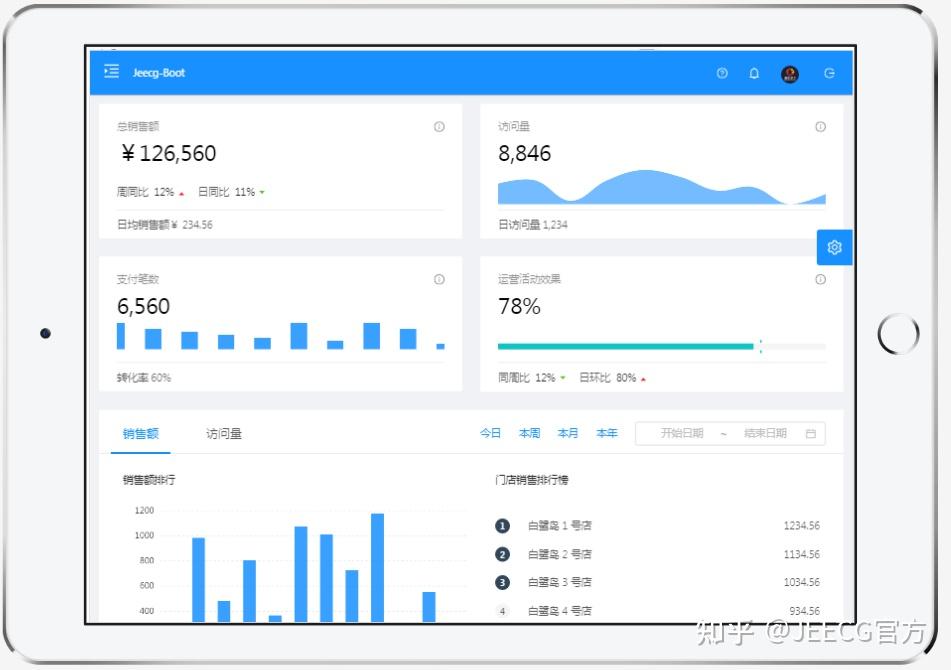The width and height of the screenshot is (951, 670).
Task: Click the info icon on the 运营活动效果 card
Action: point(820,280)
